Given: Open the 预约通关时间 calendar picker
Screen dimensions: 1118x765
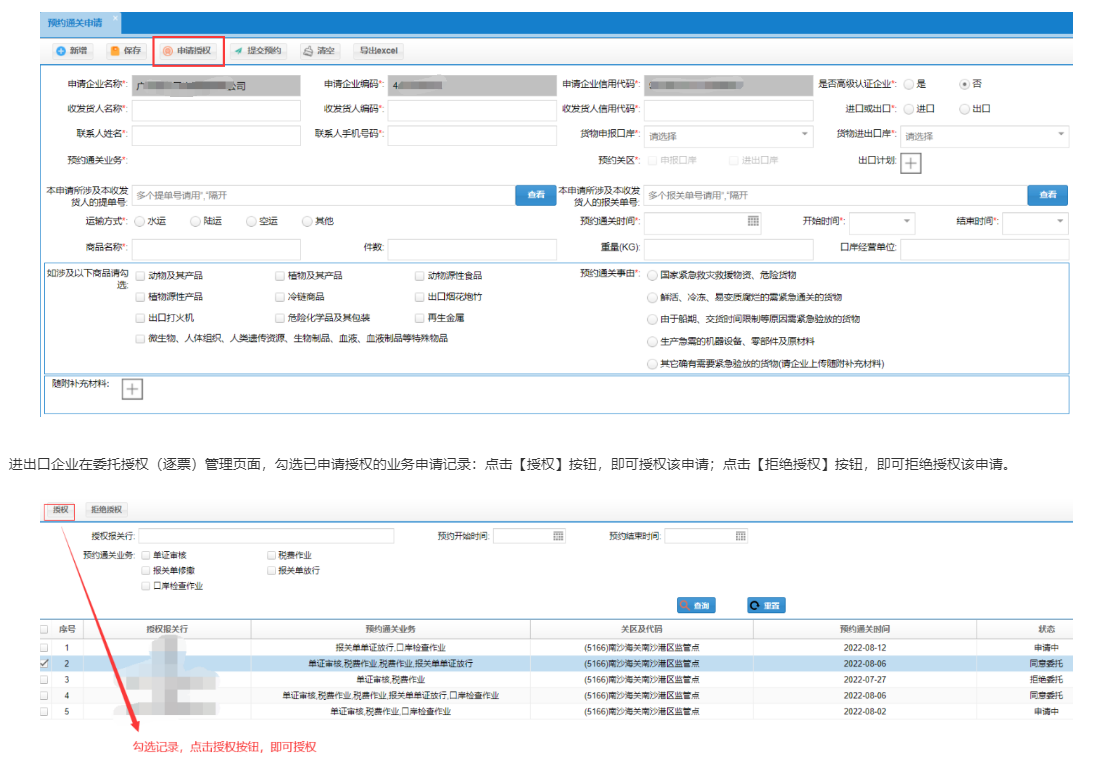Looking at the screenshot, I should tap(753, 221).
